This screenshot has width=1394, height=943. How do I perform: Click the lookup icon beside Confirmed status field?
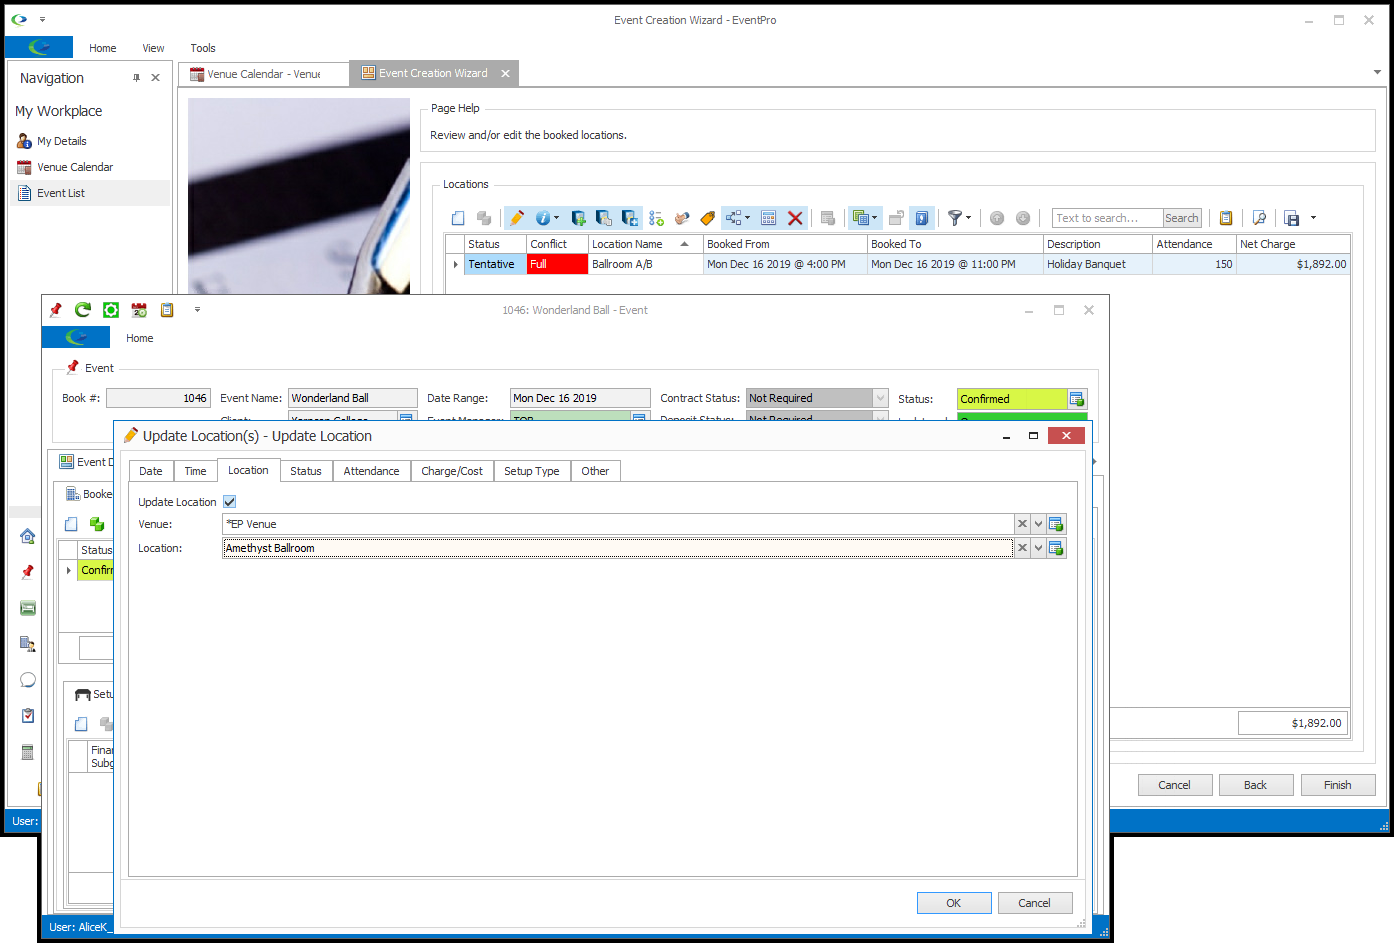tap(1077, 399)
